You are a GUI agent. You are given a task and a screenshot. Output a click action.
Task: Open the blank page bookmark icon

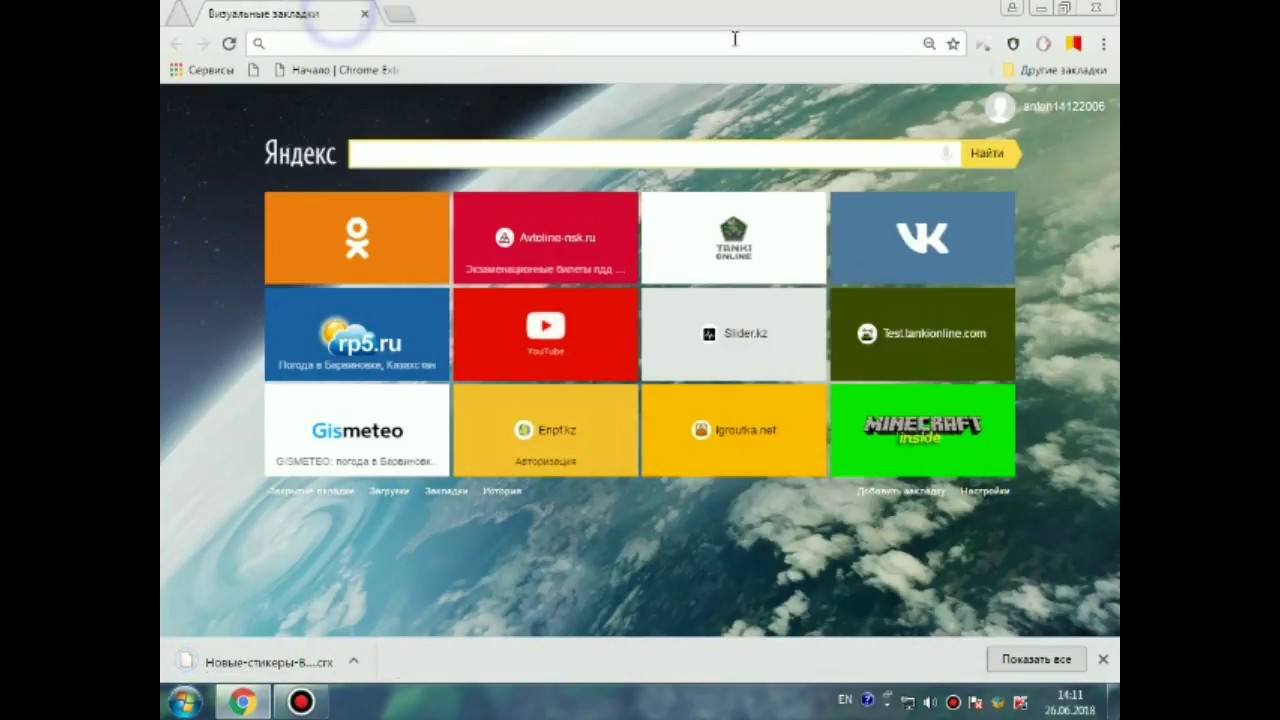(253, 70)
